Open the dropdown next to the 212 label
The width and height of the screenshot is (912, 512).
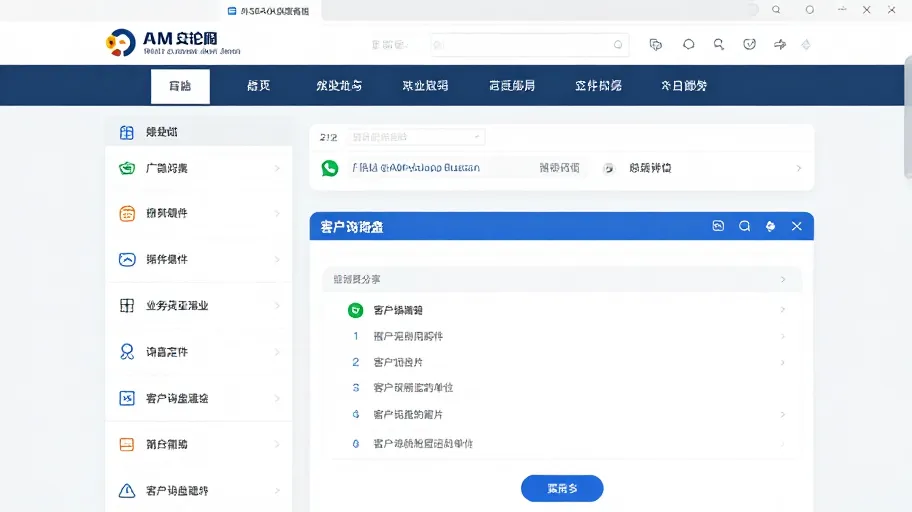(416, 137)
